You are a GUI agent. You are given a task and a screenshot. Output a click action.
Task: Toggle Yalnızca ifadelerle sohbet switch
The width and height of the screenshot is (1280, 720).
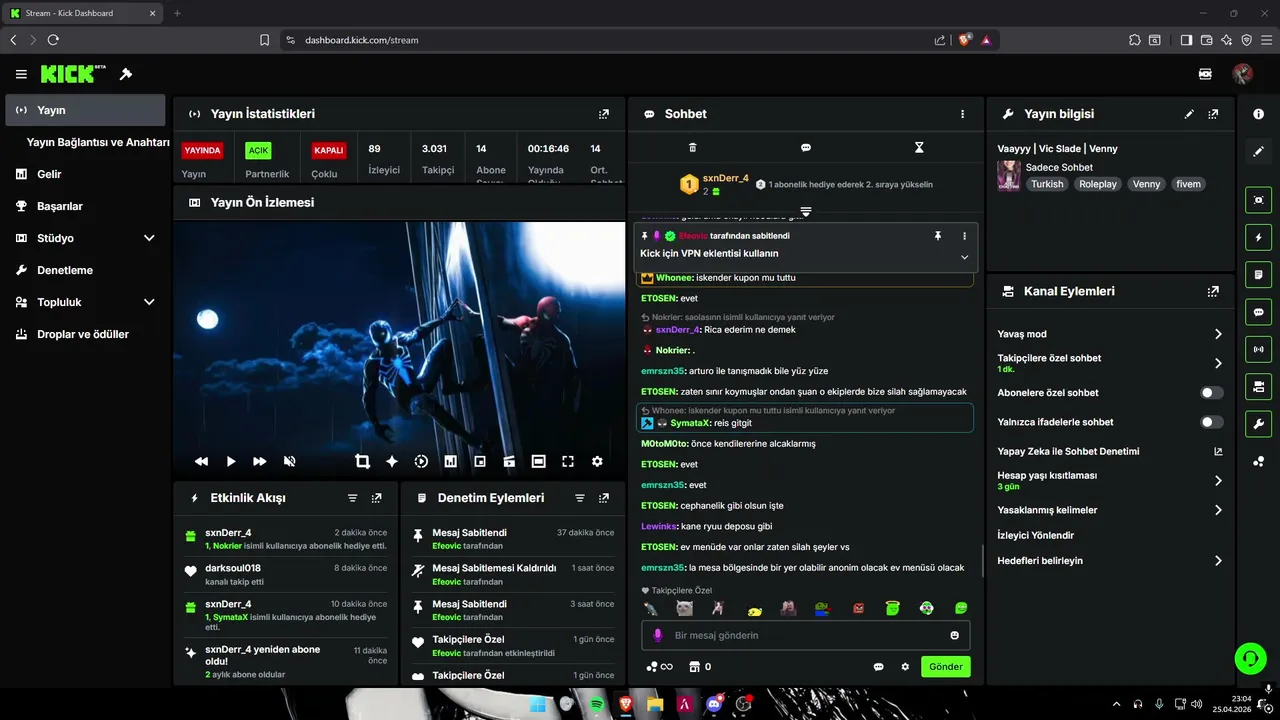pyautogui.click(x=1212, y=422)
